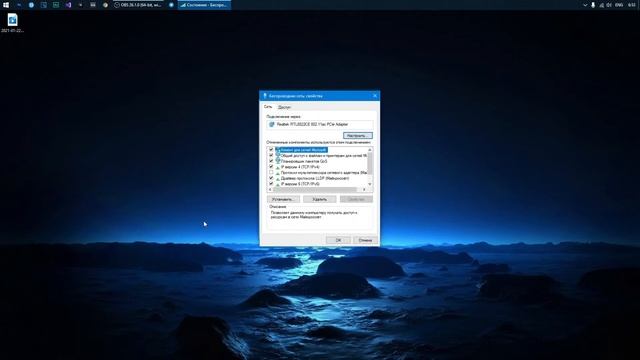
Task: Uncheck the IP версии 6 checkbox
Action: [271, 184]
